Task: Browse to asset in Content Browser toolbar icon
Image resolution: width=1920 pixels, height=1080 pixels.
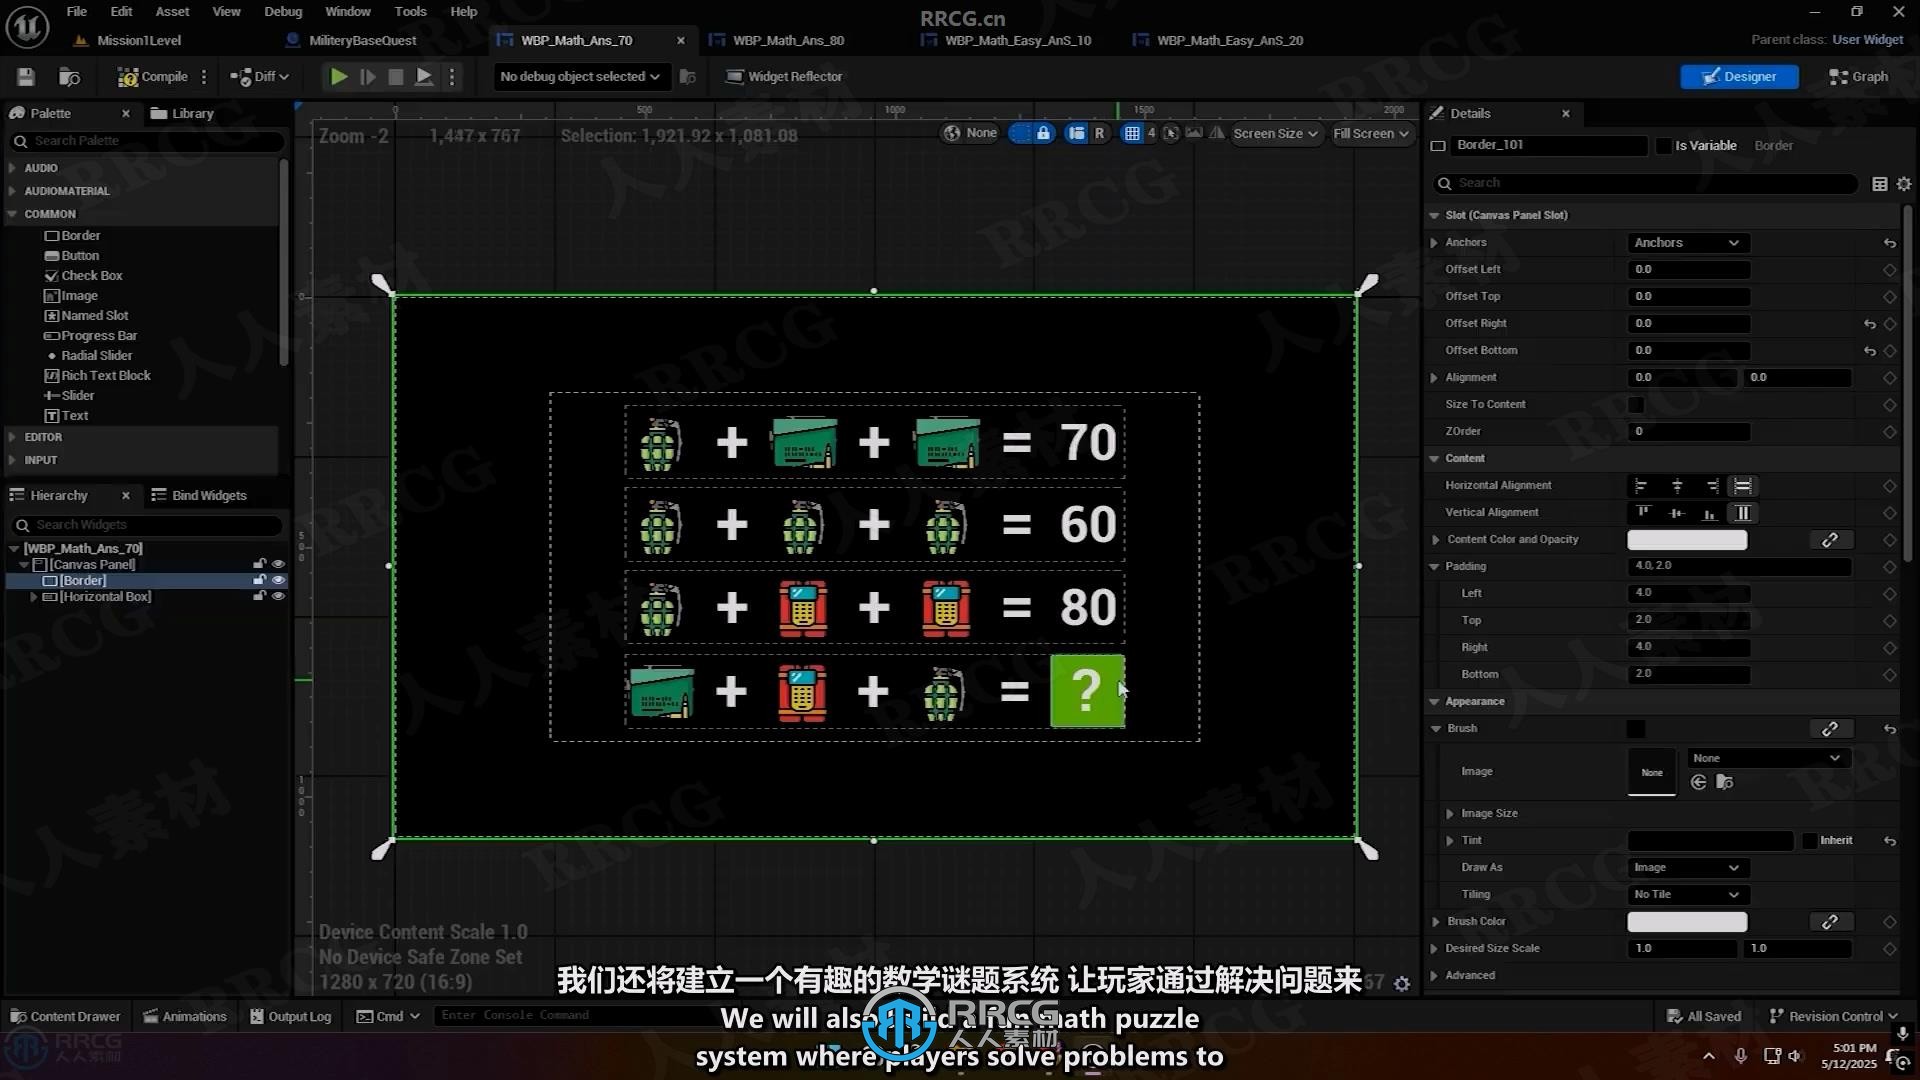Action: [x=69, y=77]
